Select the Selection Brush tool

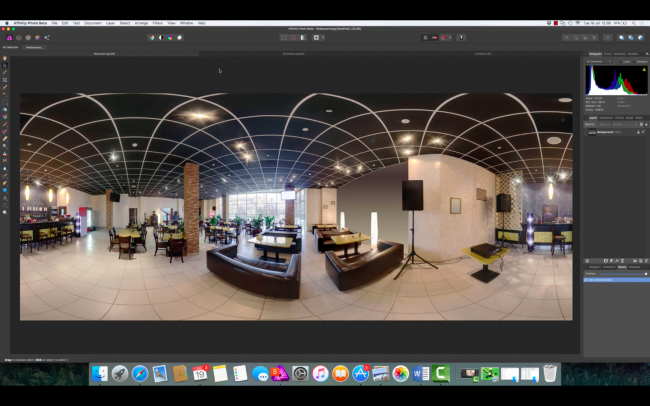[x=5, y=88]
